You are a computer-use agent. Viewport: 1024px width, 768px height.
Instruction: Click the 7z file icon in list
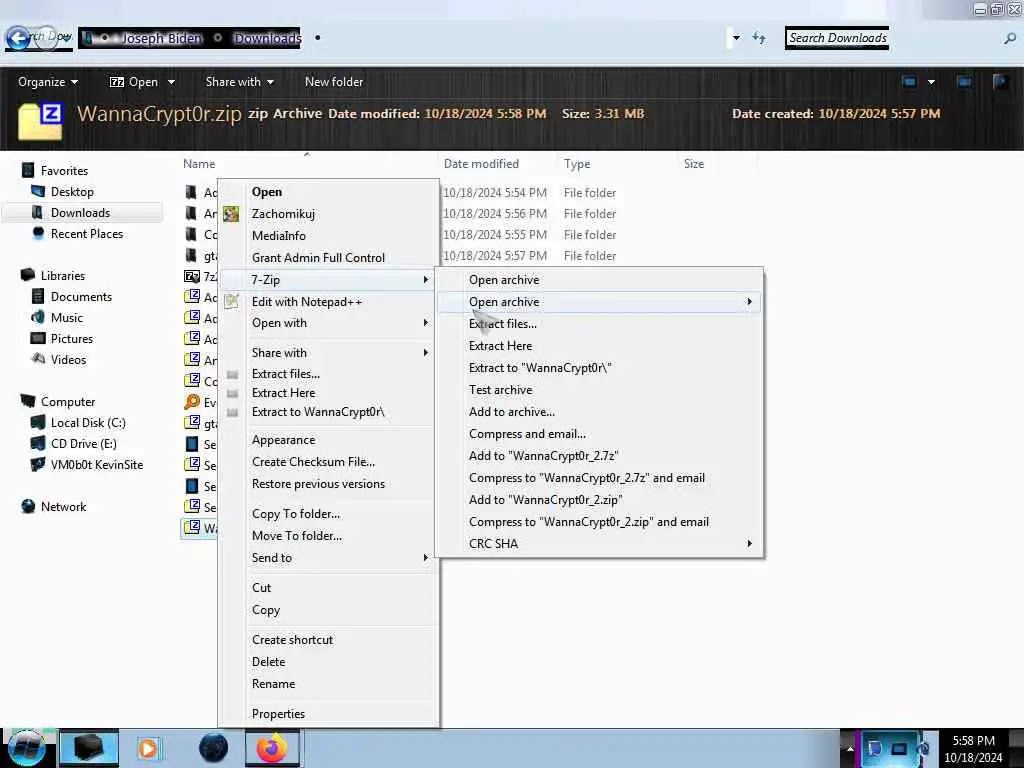click(192, 277)
